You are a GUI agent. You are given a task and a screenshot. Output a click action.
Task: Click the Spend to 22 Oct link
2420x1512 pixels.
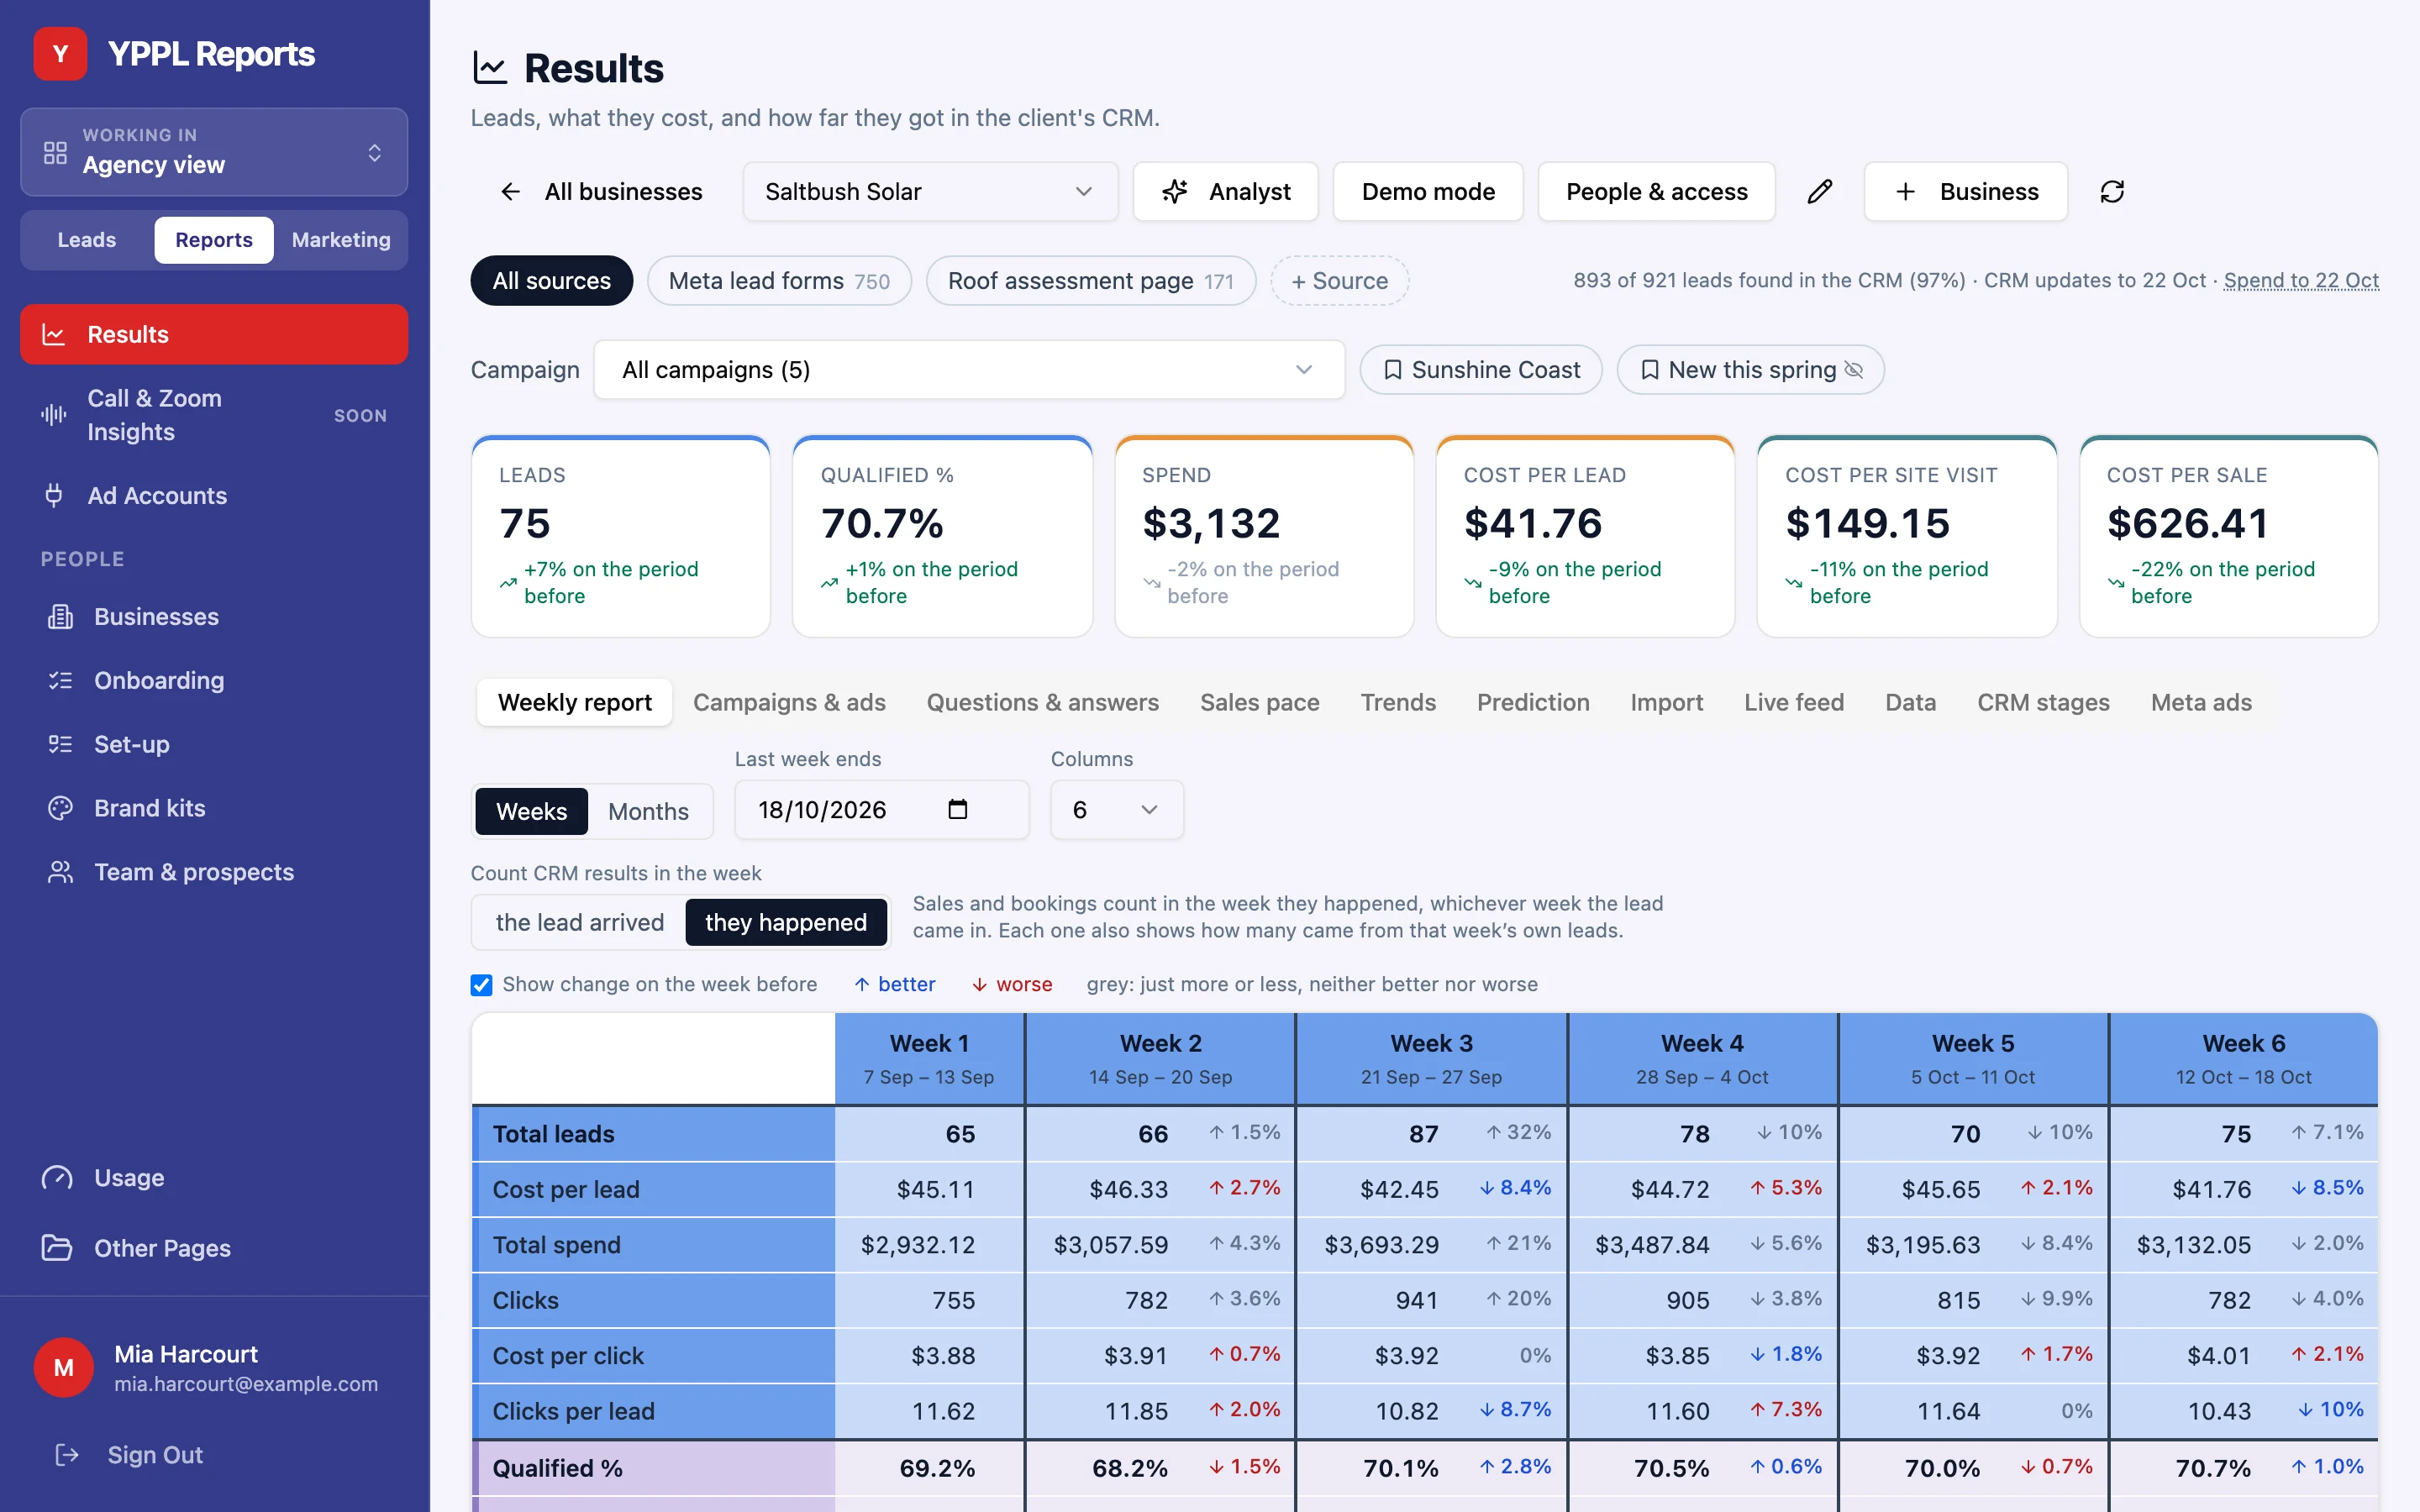coord(2301,281)
